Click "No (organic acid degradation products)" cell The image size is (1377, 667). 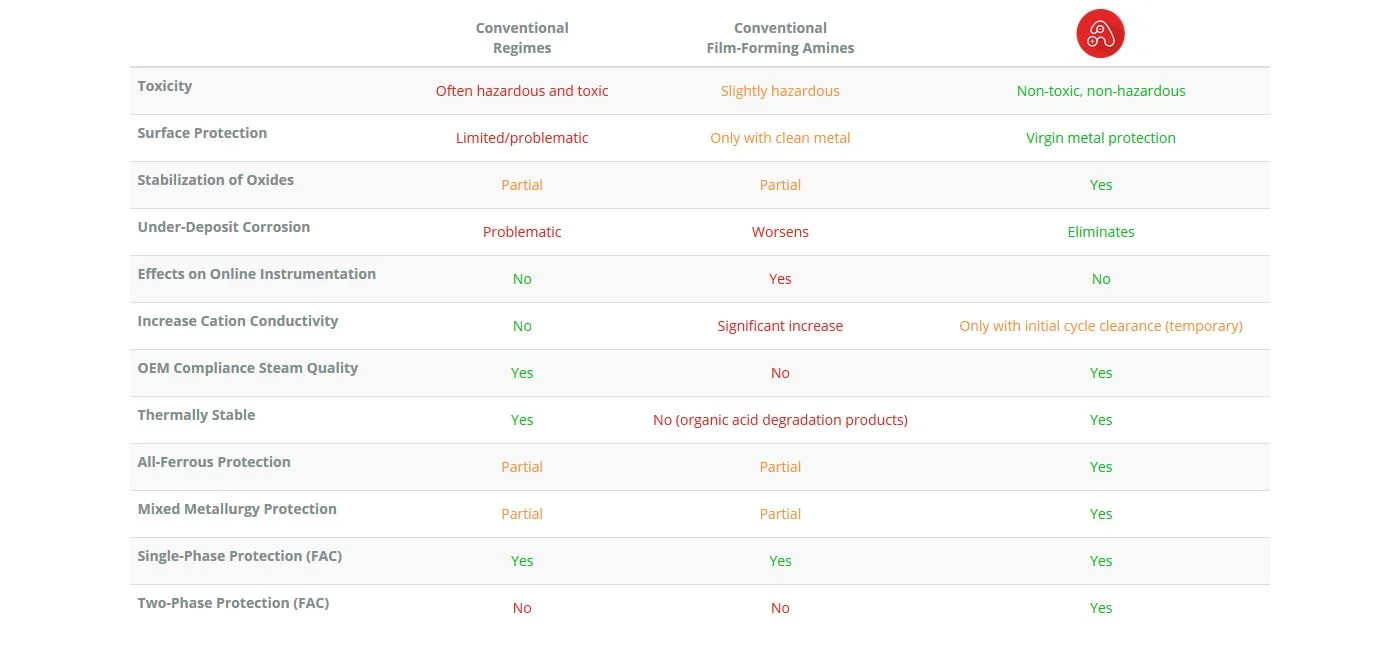click(x=780, y=420)
